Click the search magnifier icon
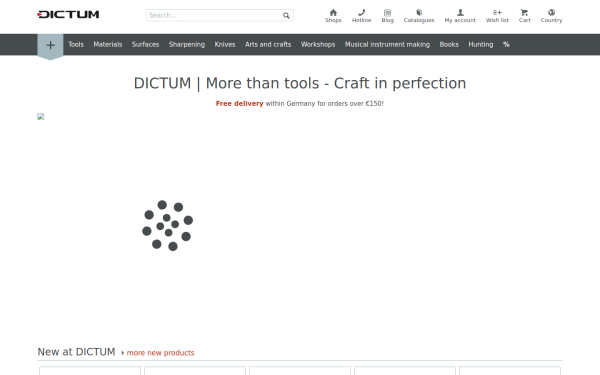This screenshot has width=600, height=375. tap(286, 15)
